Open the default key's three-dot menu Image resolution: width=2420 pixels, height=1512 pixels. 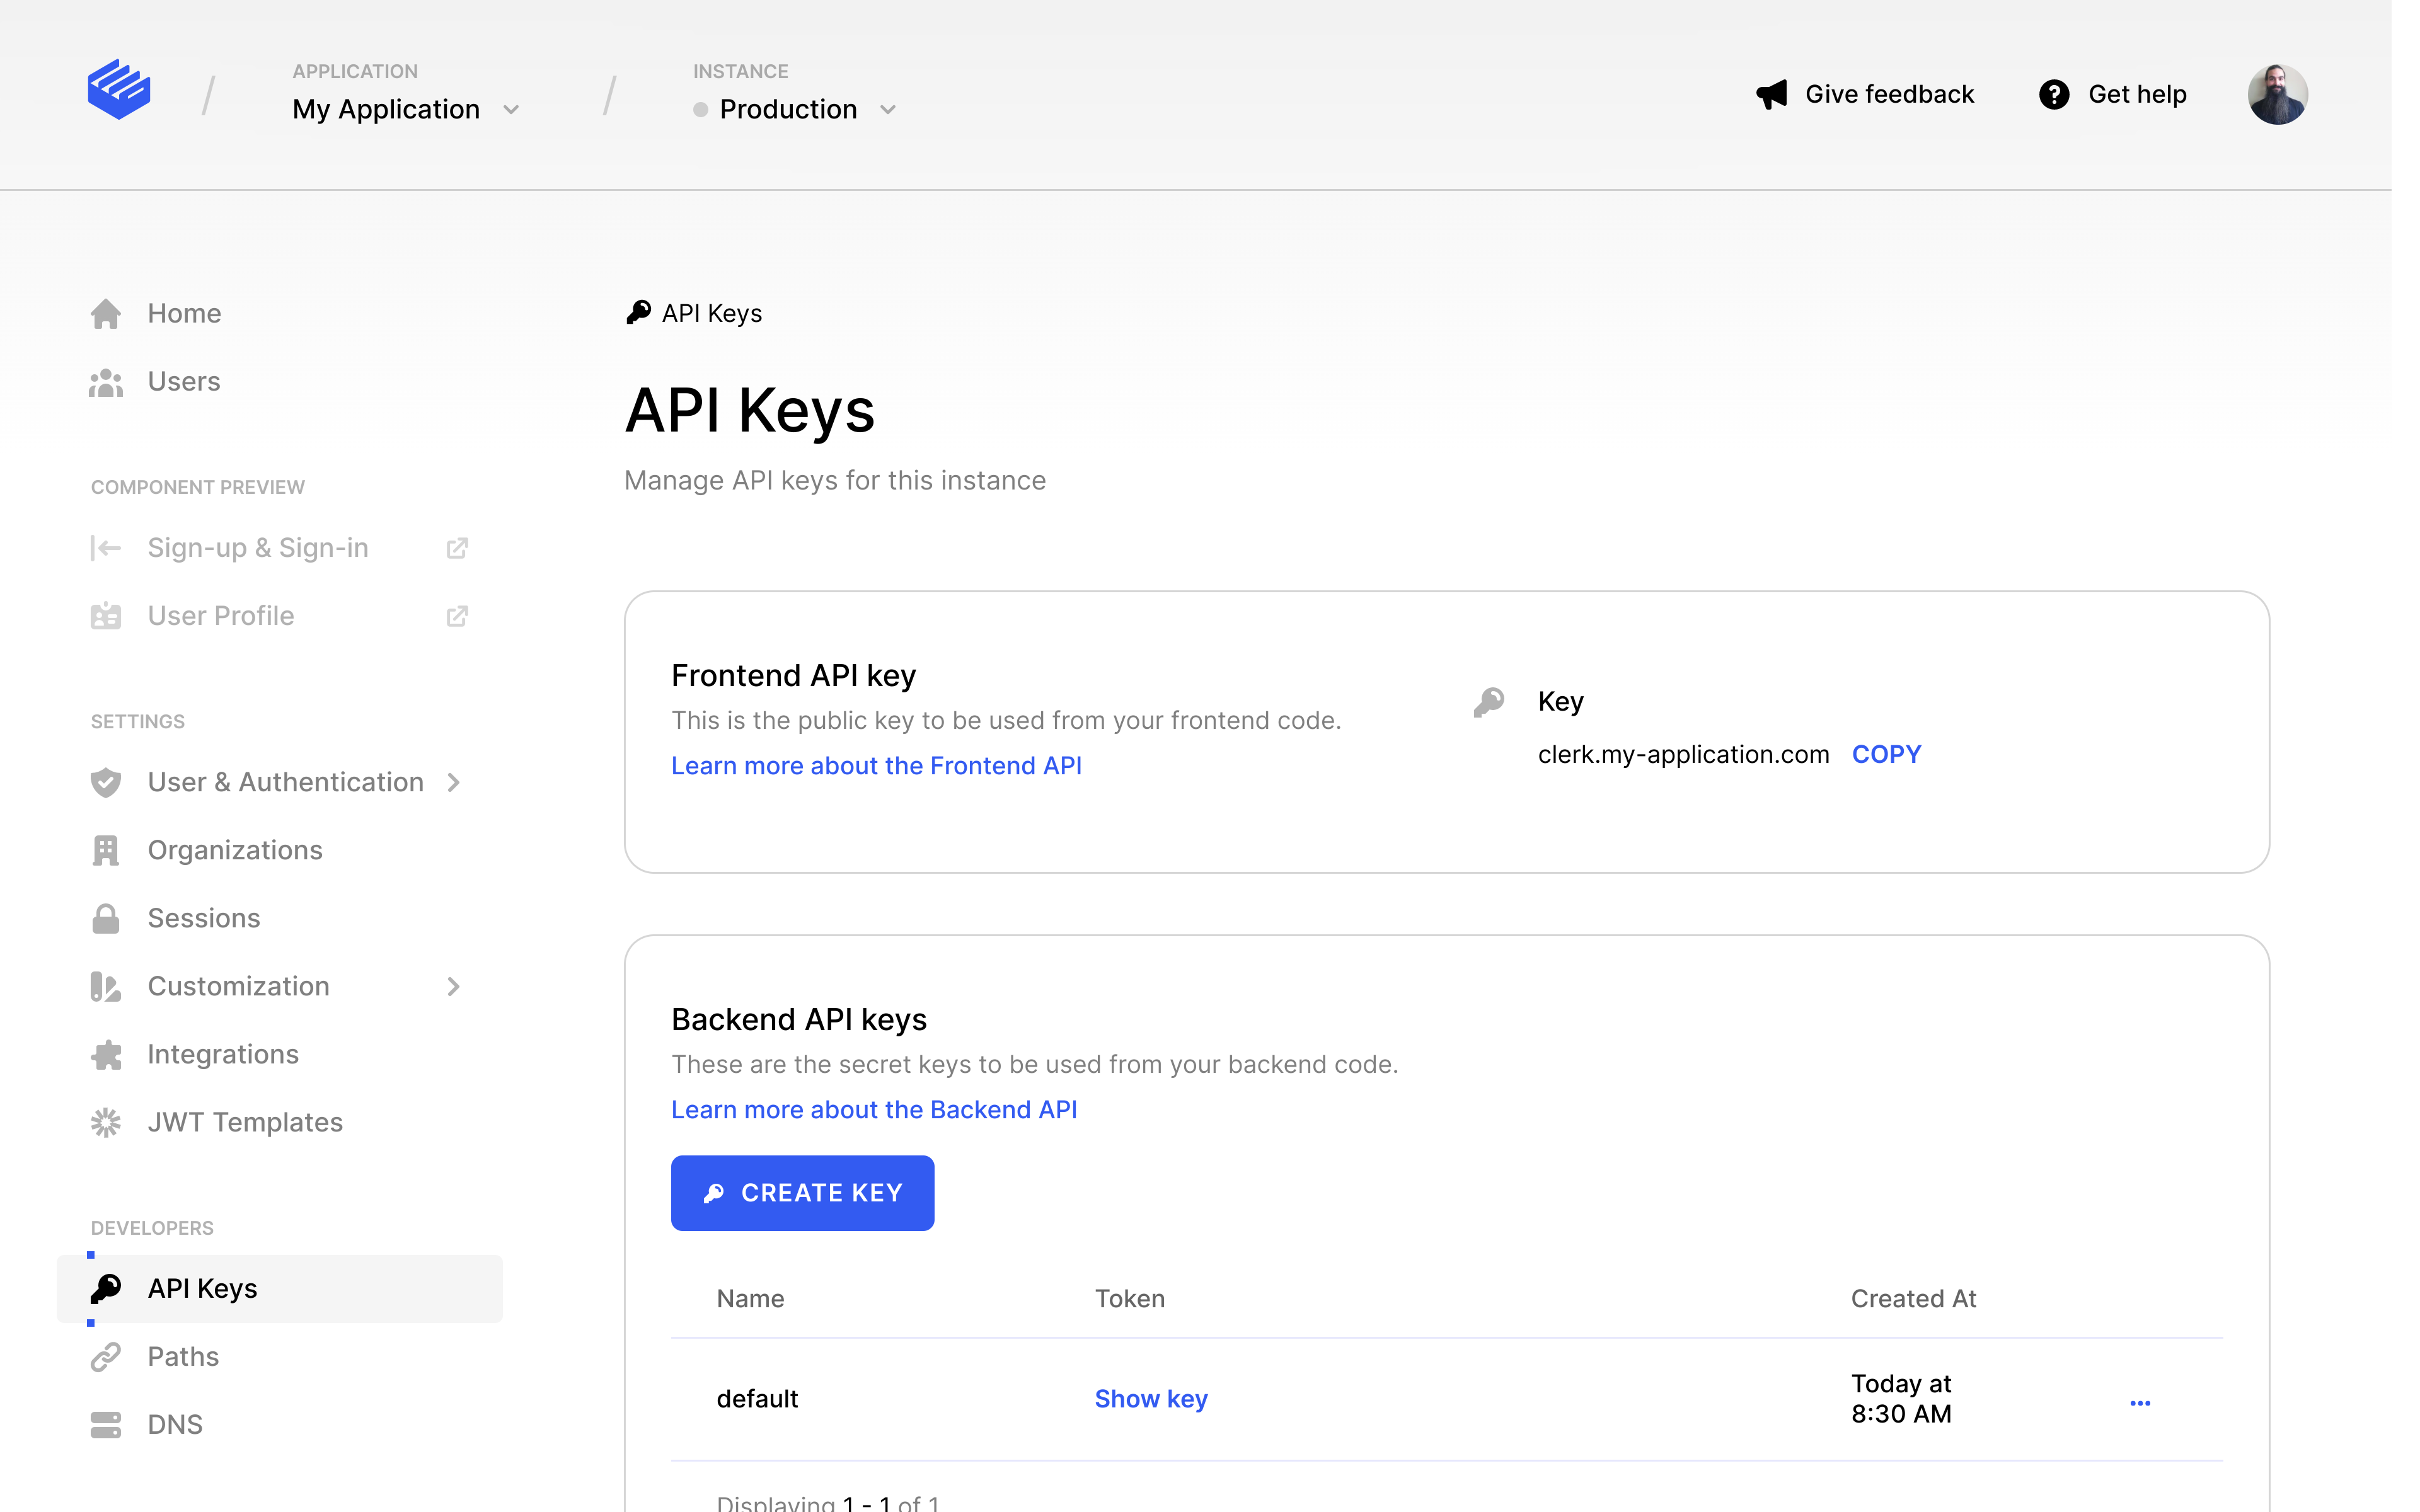[x=2140, y=1403]
